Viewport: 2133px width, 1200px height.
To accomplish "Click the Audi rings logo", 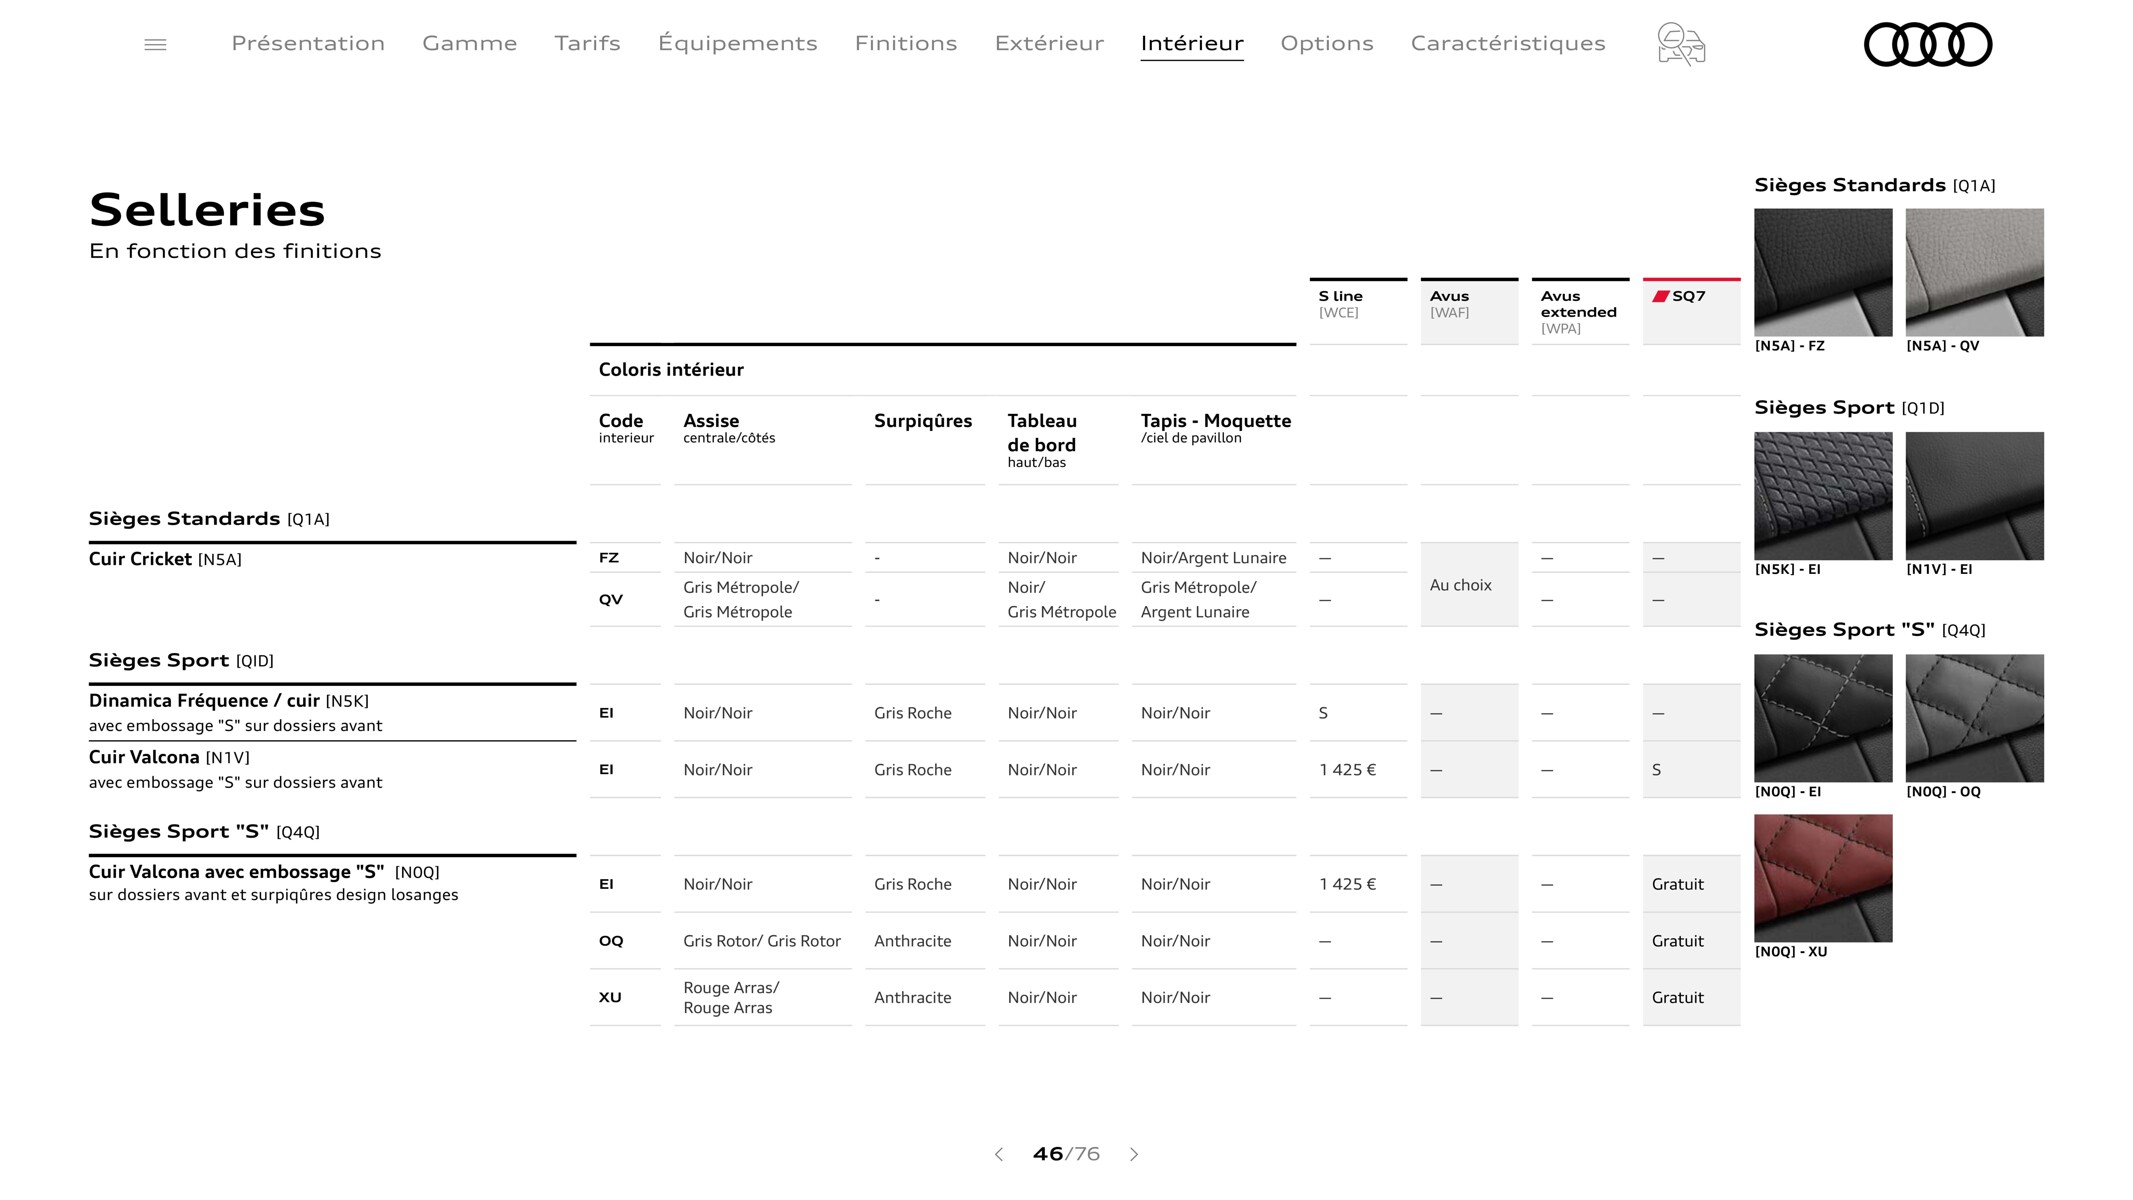I will pyautogui.click(x=1928, y=45).
